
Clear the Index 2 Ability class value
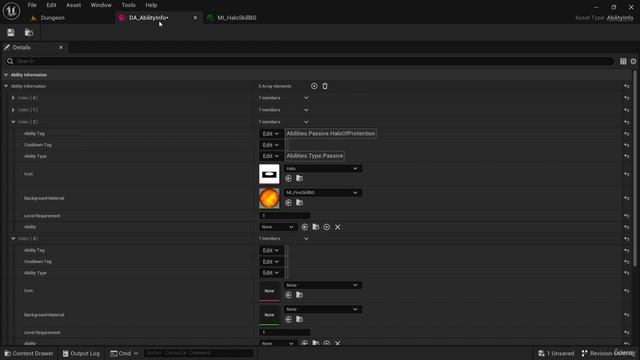pyautogui.click(x=338, y=227)
